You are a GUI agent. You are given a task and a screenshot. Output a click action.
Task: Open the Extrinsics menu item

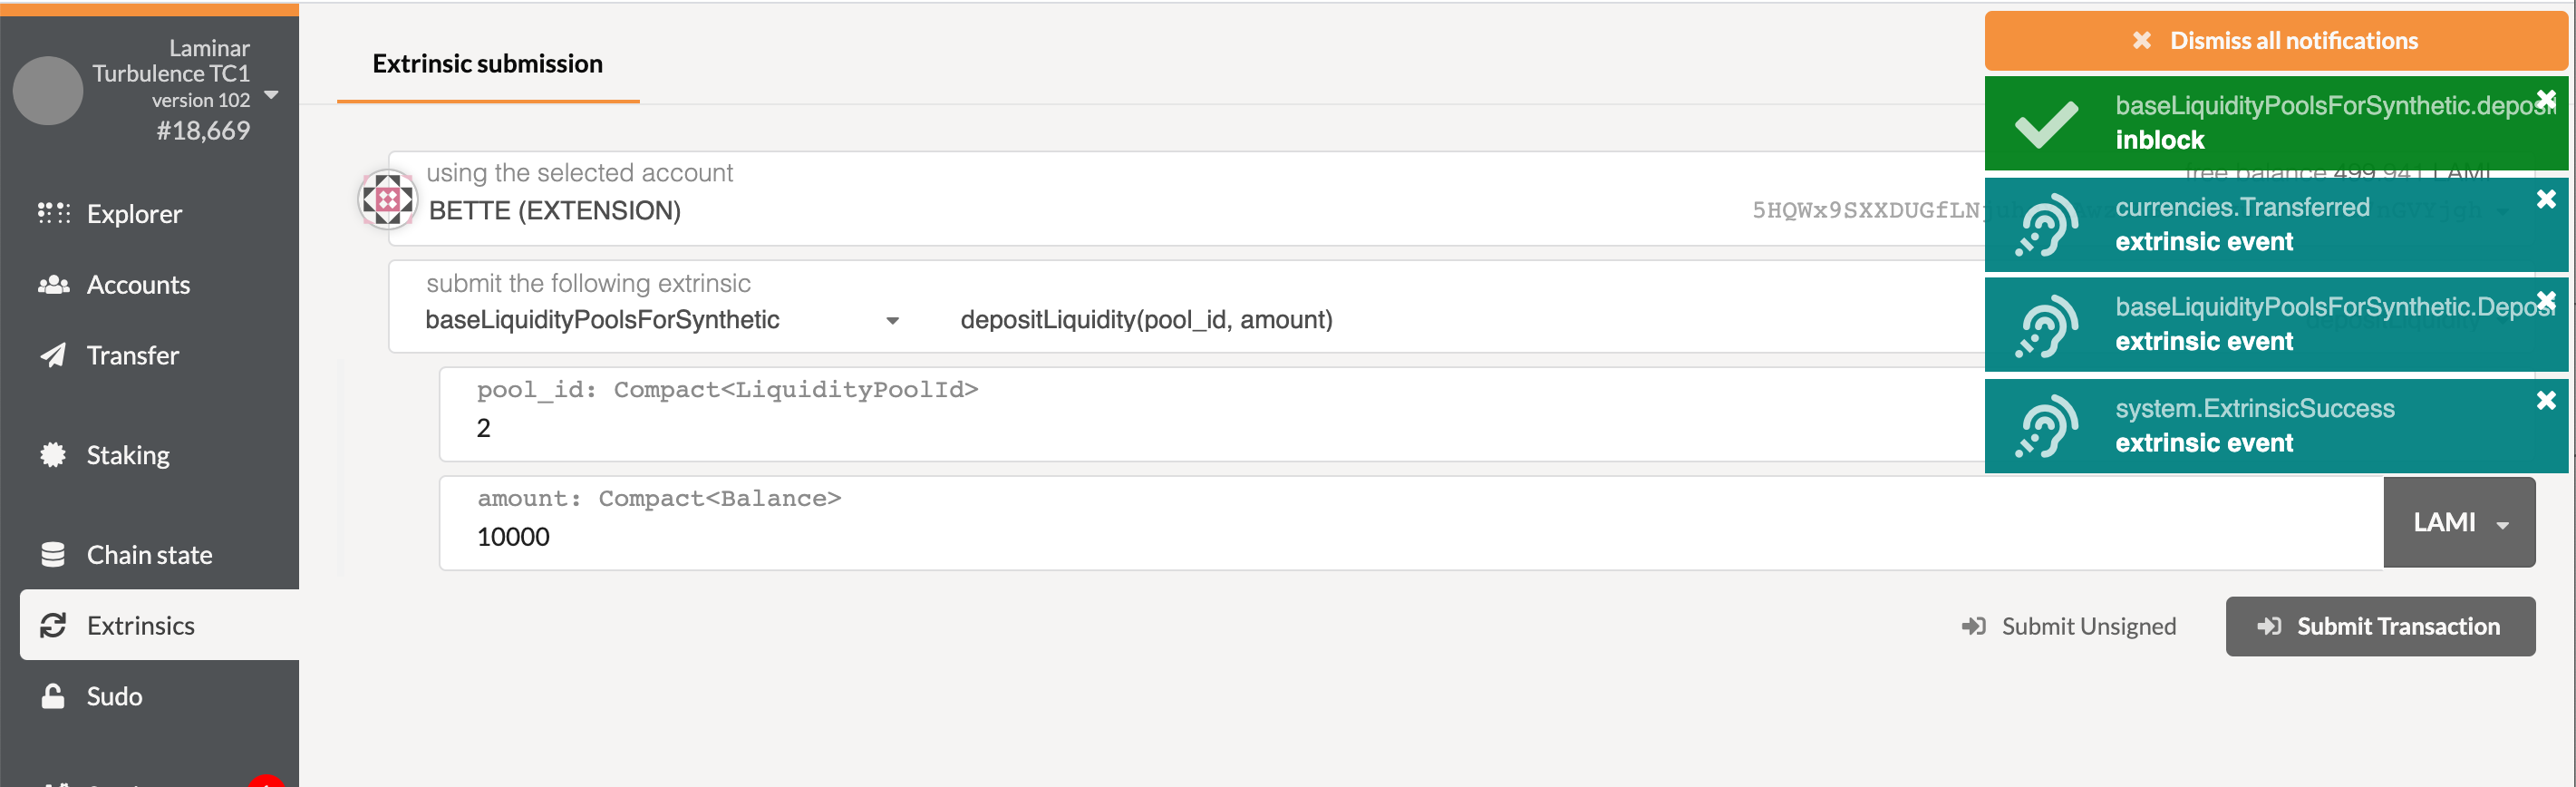point(159,625)
